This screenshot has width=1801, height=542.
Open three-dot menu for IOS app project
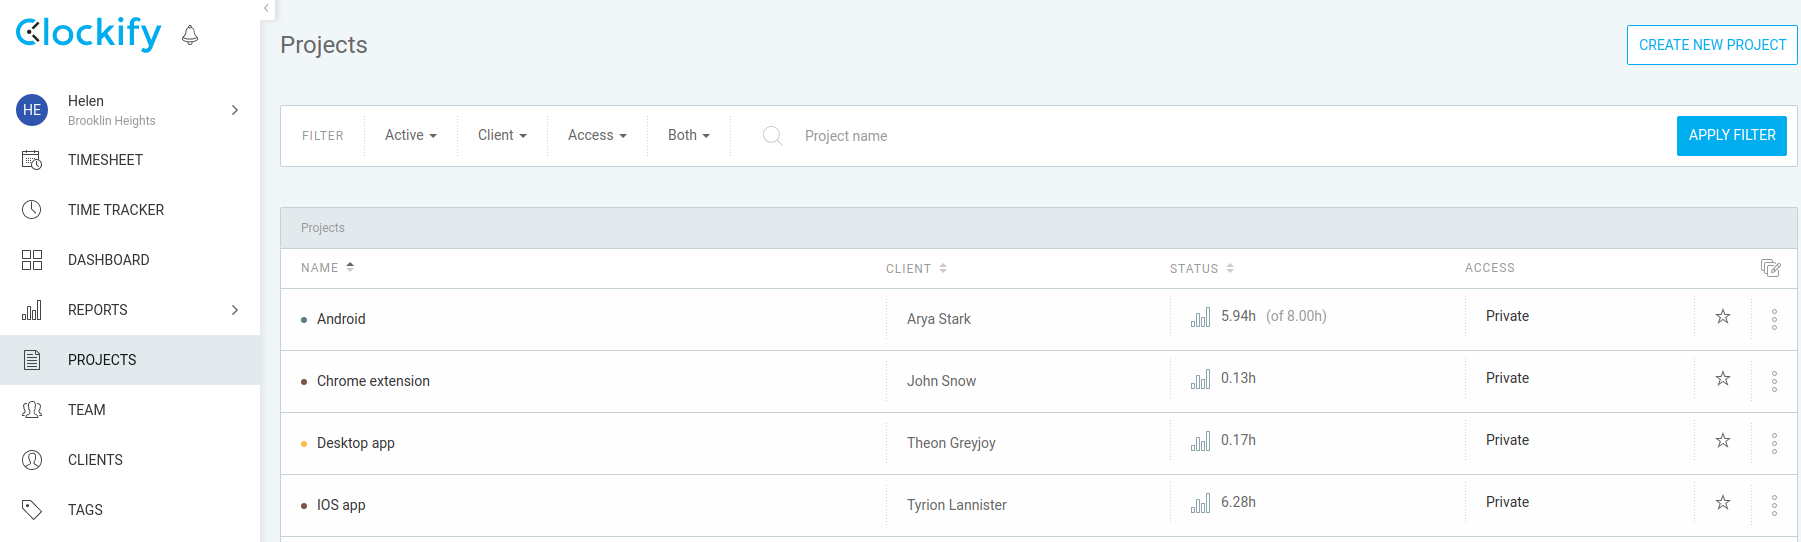click(1774, 505)
